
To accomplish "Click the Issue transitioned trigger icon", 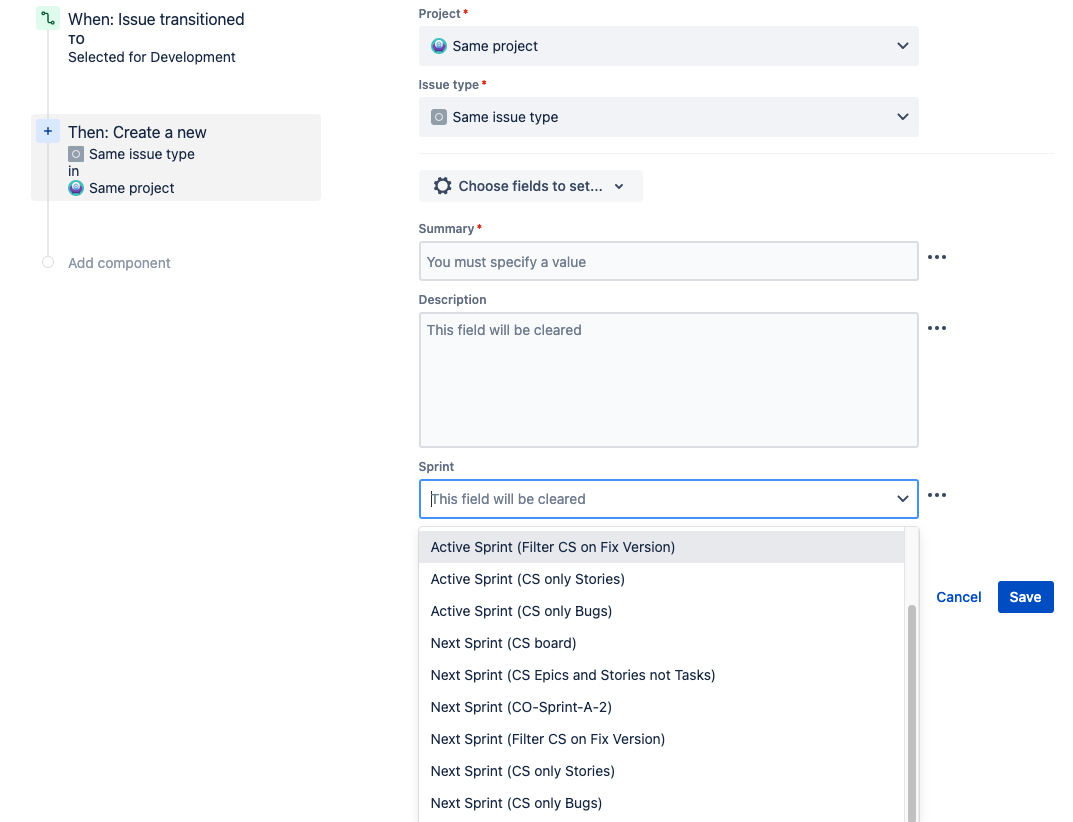I will coord(48,18).
